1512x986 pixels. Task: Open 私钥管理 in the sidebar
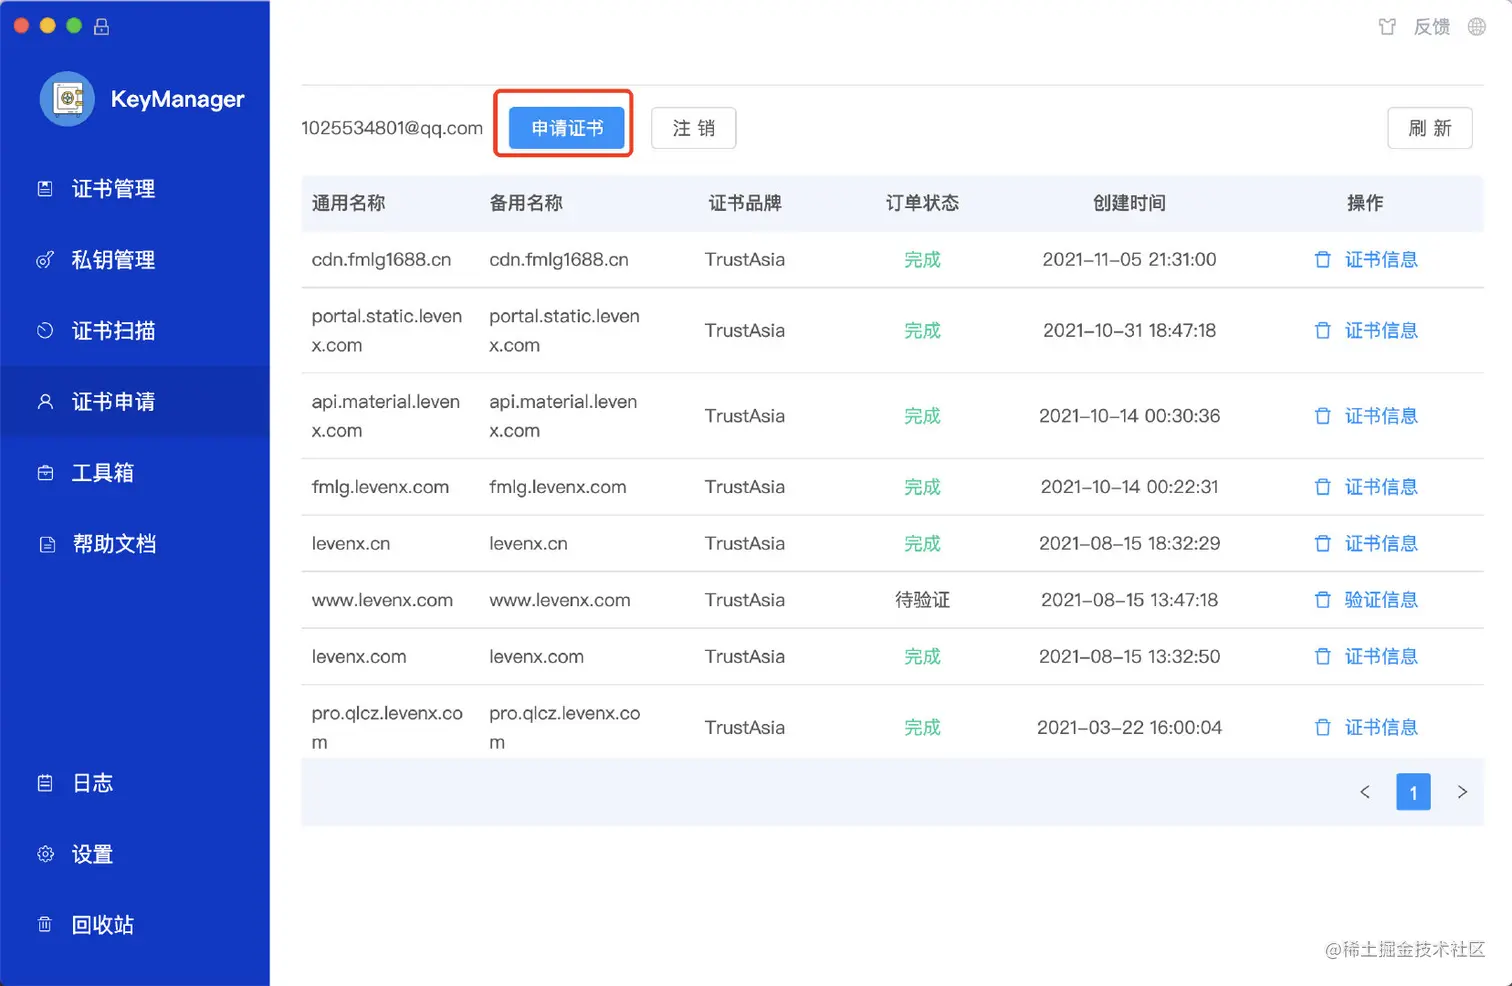coord(135,260)
